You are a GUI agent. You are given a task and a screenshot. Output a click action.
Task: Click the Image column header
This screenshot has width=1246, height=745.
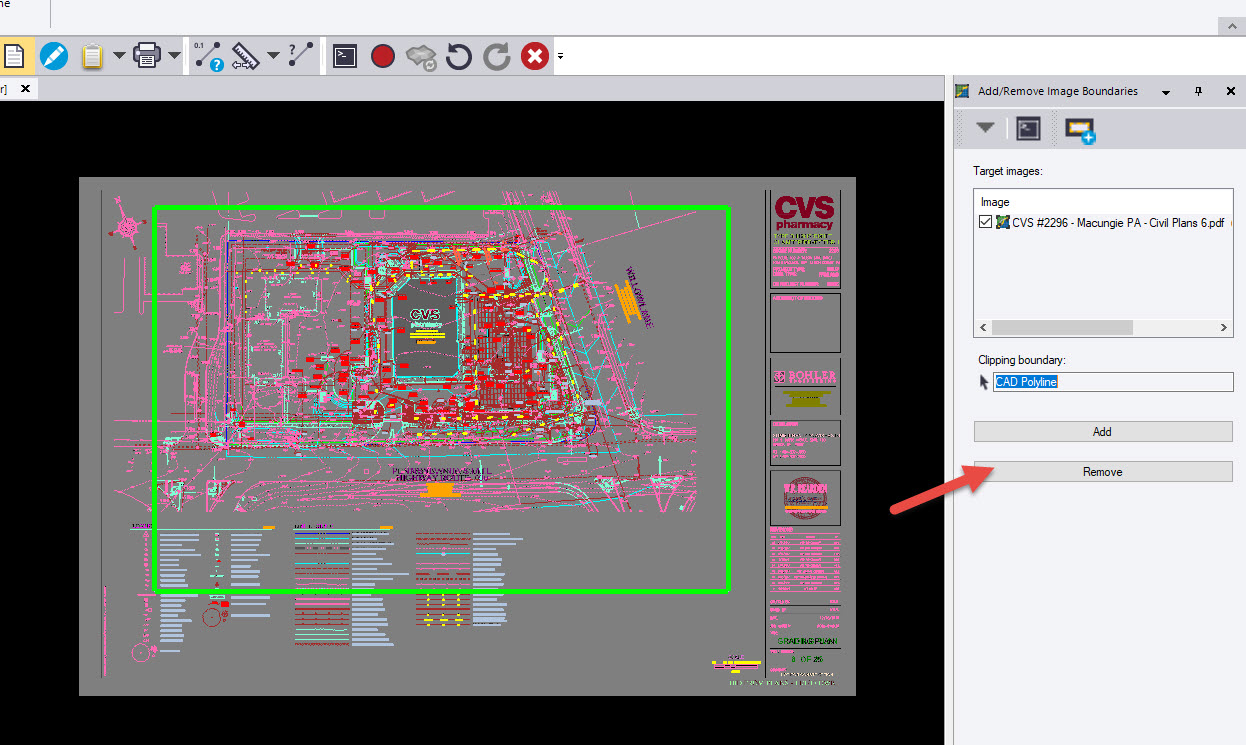995,202
